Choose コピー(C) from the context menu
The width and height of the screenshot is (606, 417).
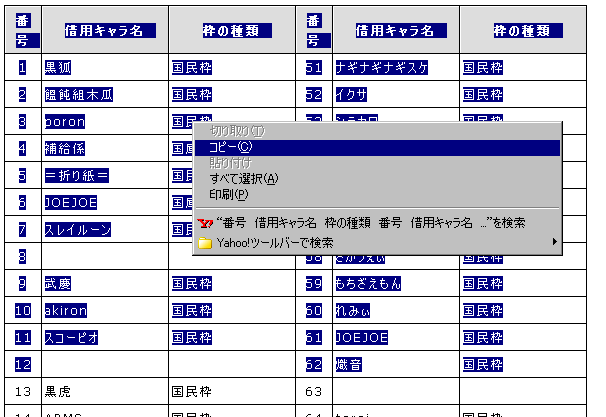click(x=377, y=147)
